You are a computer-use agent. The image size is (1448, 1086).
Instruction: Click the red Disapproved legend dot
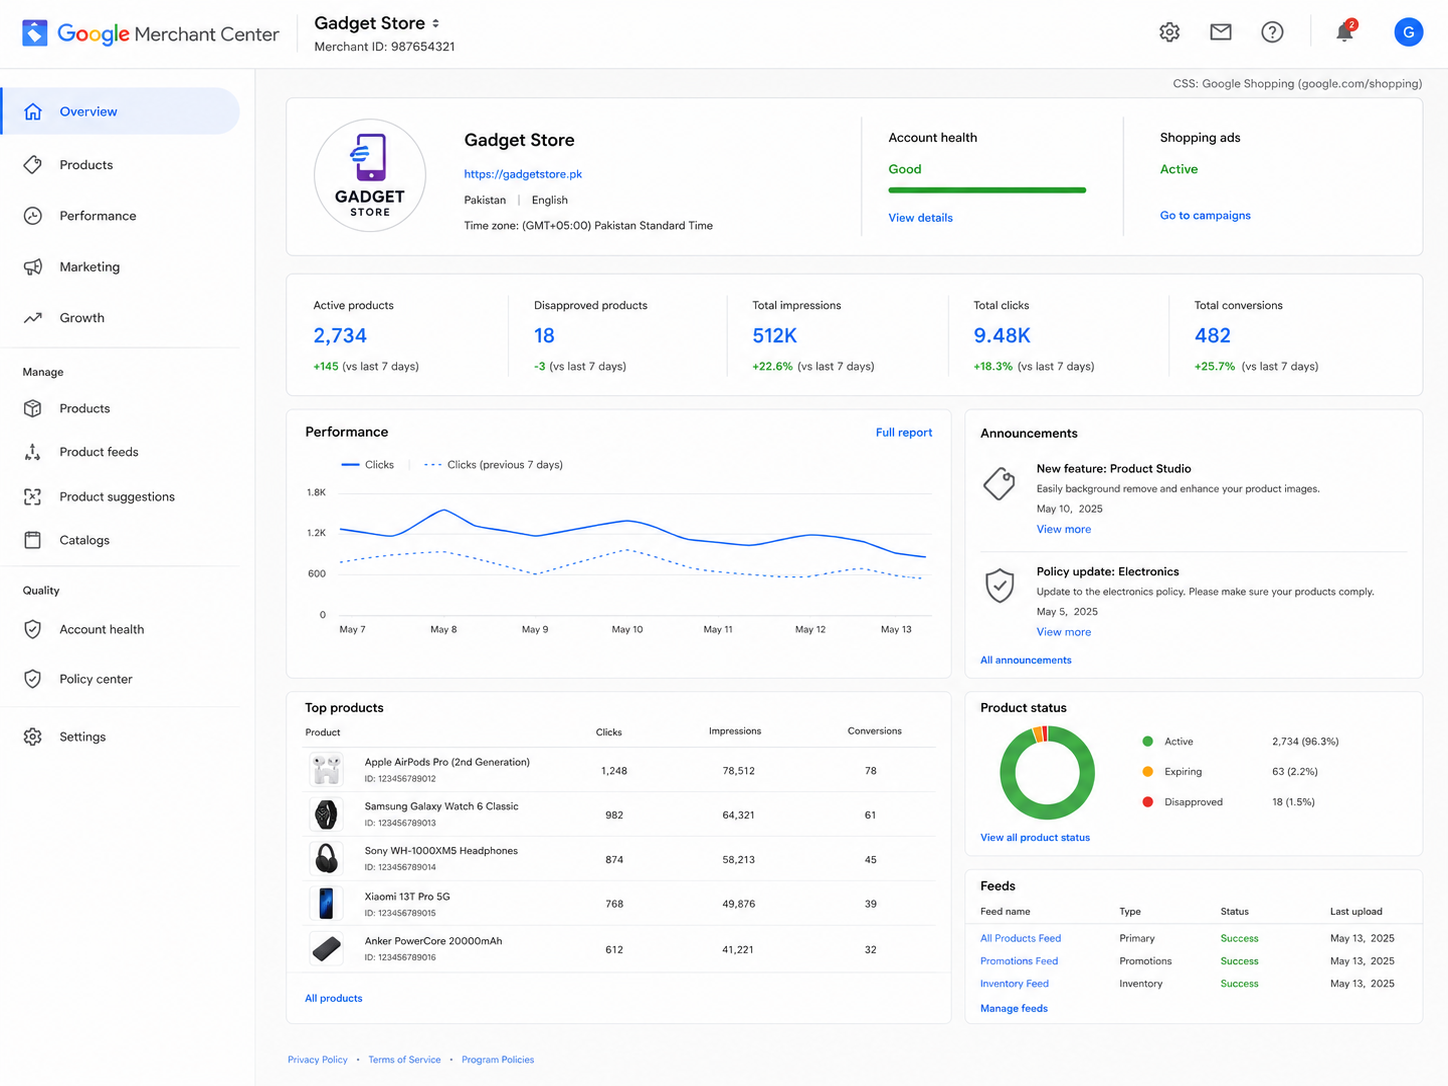(1147, 802)
